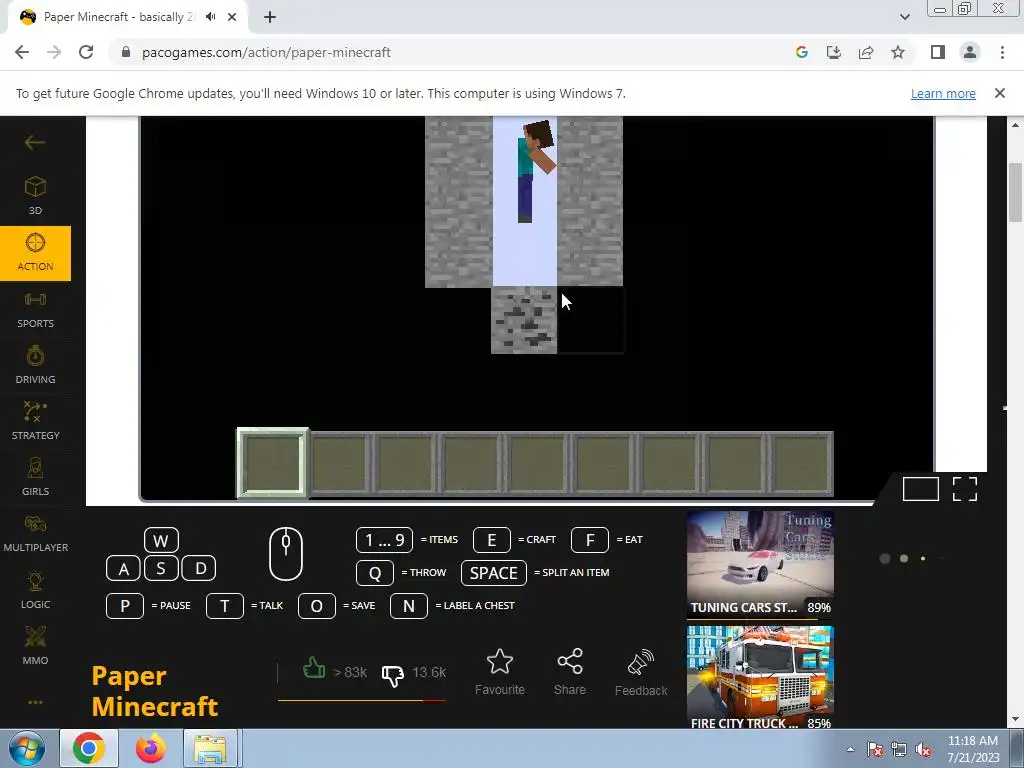
Task: Show hidden system tray icons
Action: pos(850,749)
